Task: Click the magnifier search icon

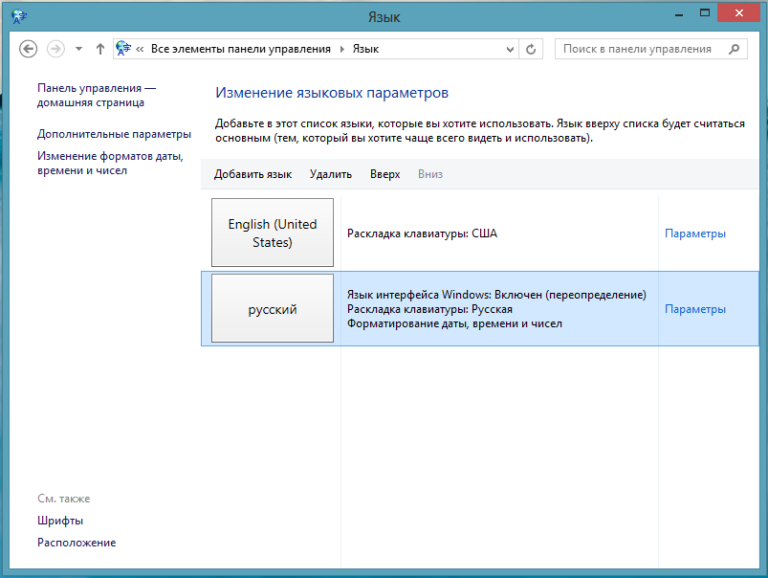Action: [734, 49]
